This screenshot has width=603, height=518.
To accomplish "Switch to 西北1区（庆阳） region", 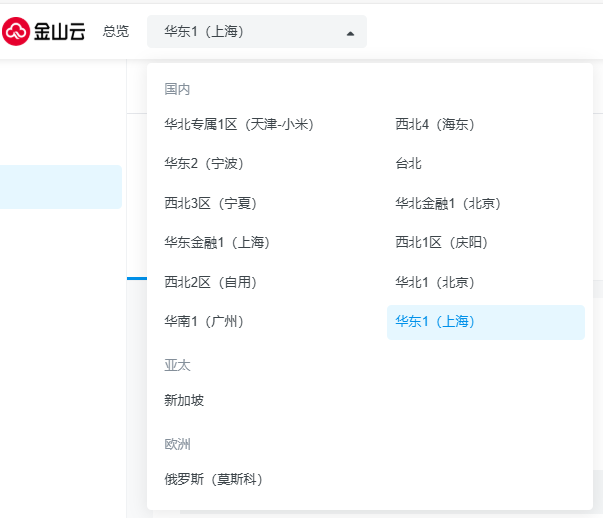I will coord(442,242).
